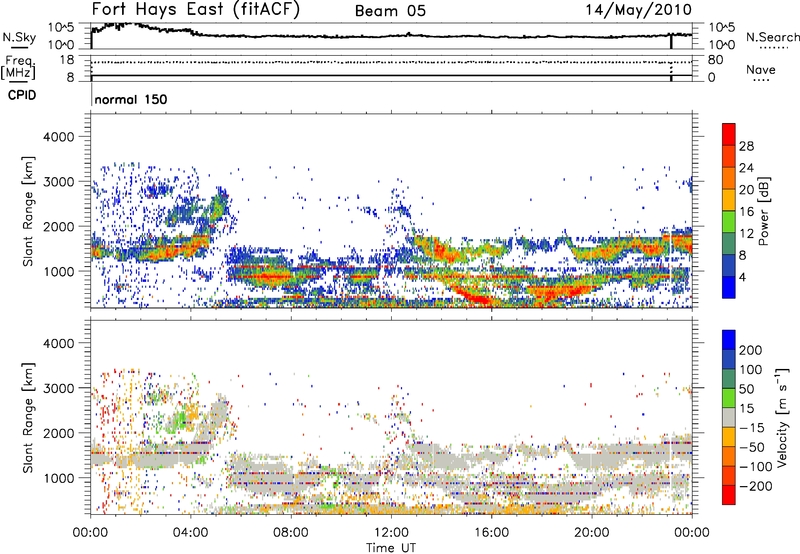Click the '80' Nave tick label
Screen dimensions: 800x554
pyautogui.click(x=715, y=60)
